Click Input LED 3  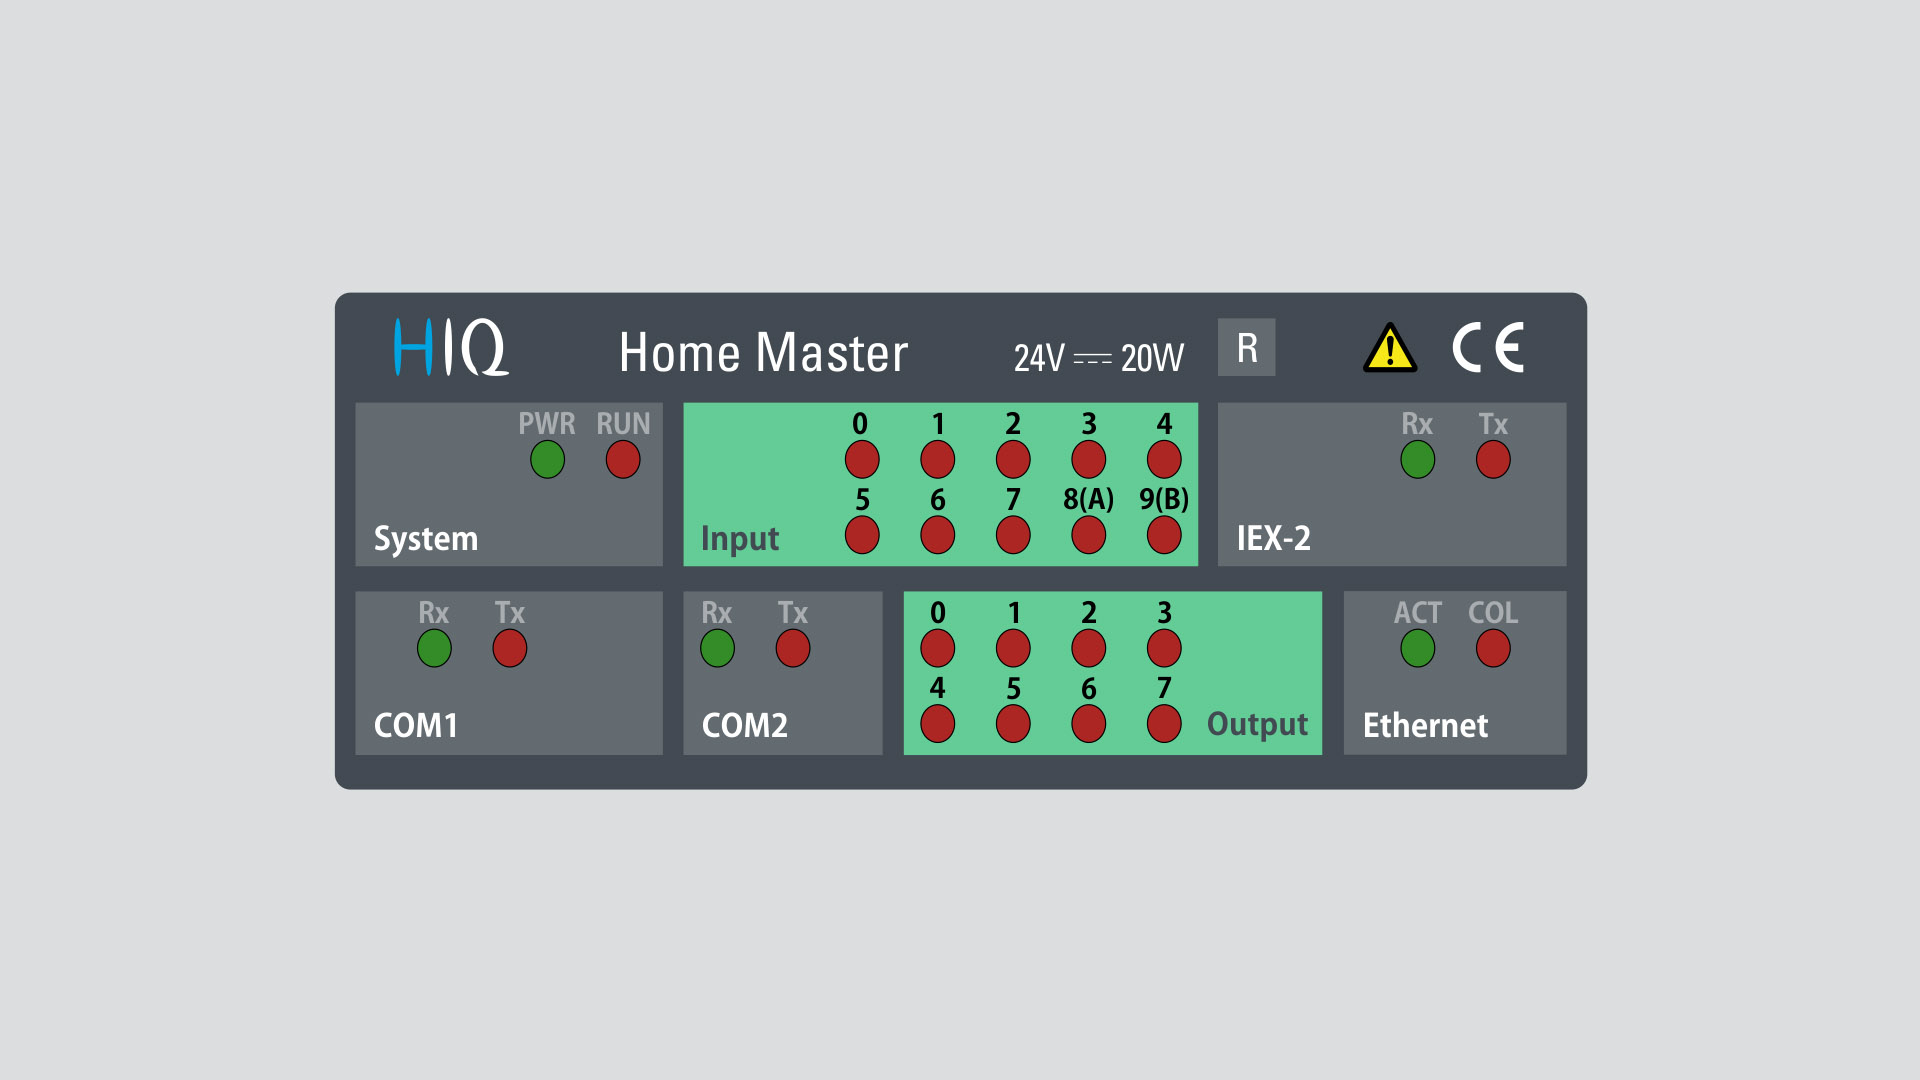point(1088,460)
